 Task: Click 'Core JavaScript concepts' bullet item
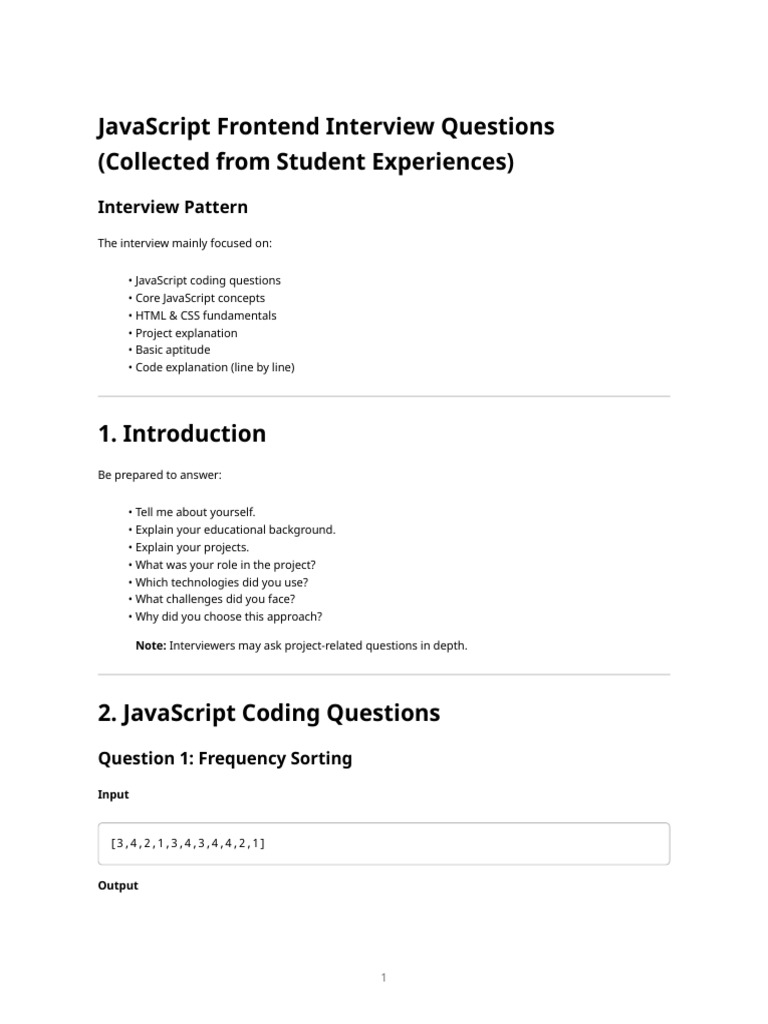coord(200,298)
